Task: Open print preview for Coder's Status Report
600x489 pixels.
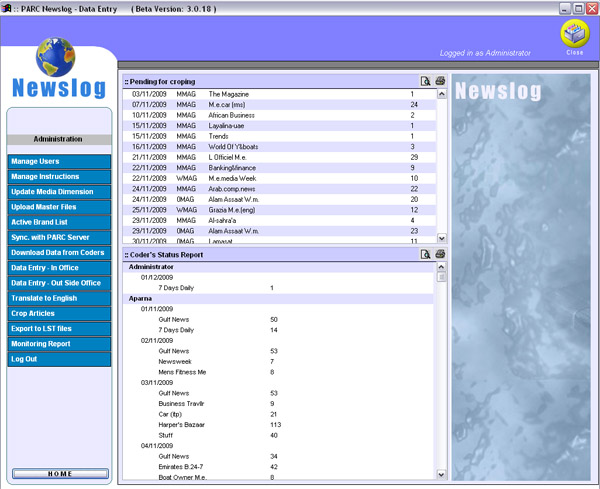Action: coord(425,254)
